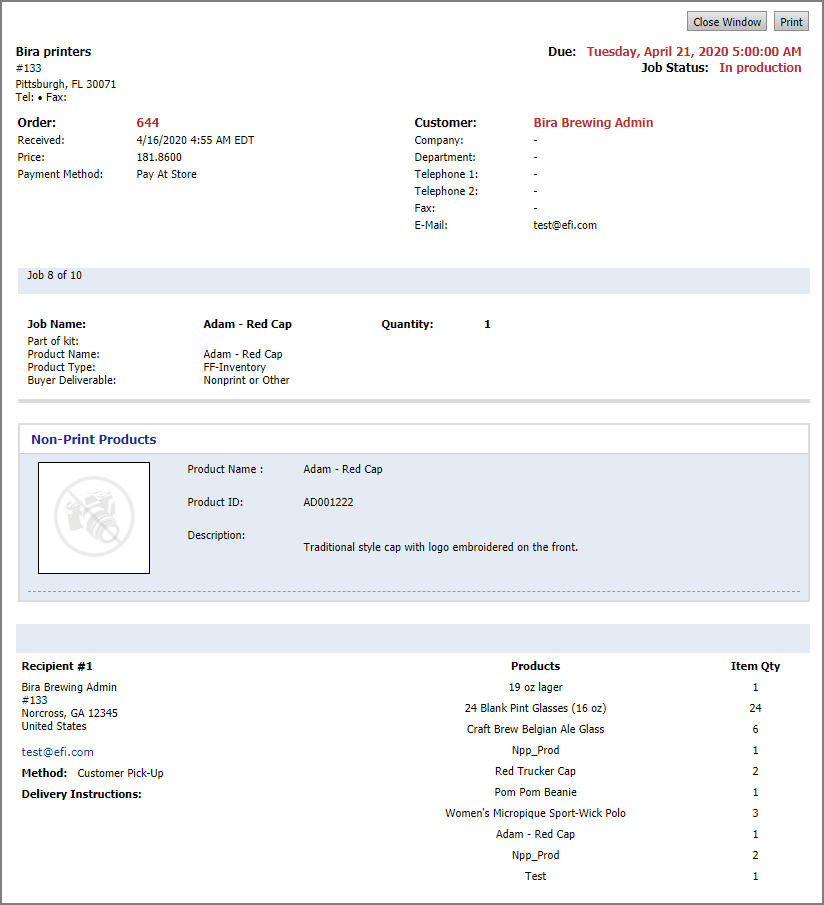Click the Bira Brewing Admin customer name
Screen dimensions: 824x905
[x=593, y=123]
